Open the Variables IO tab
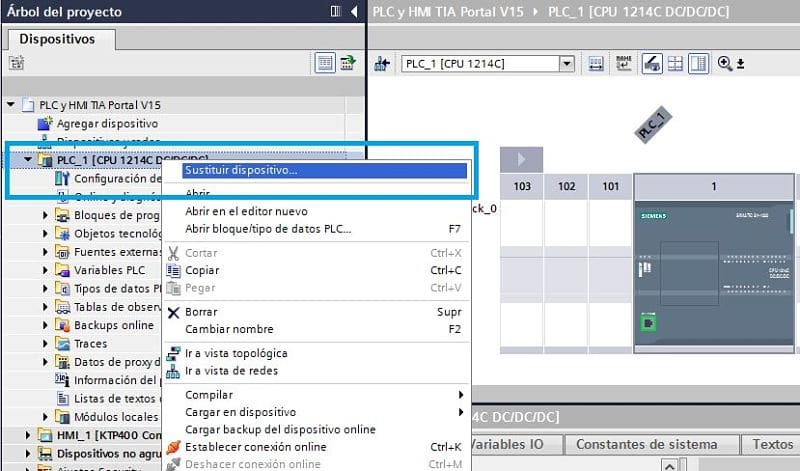Viewport: 800px width, 471px height. click(x=515, y=444)
